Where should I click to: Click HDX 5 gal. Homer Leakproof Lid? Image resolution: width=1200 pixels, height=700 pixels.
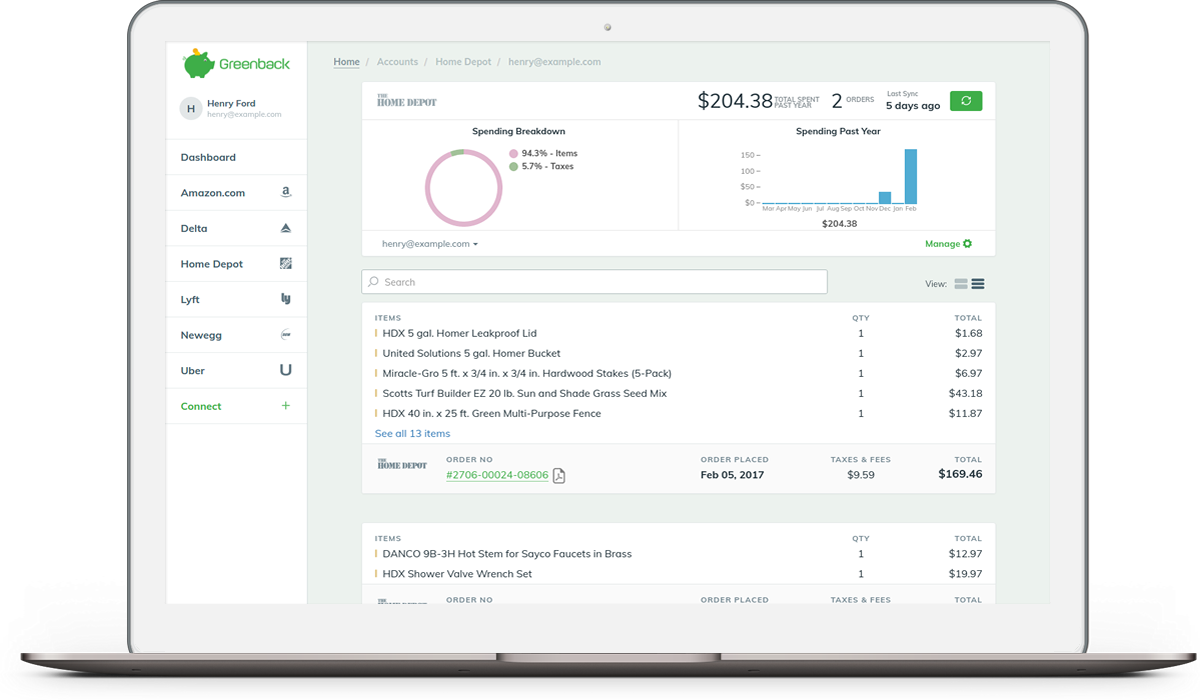[x=460, y=333]
